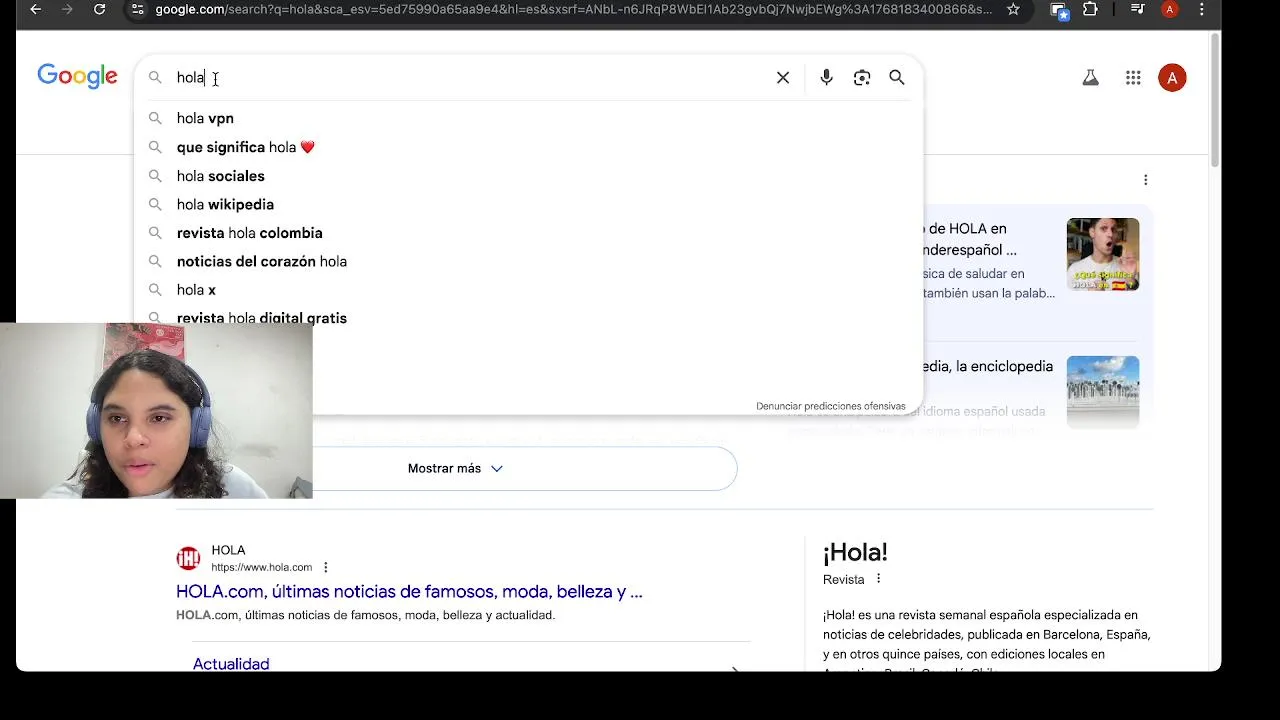Open Chrome profile avatar in toolbar
1280x720 pixels.
pos(1169,9)
